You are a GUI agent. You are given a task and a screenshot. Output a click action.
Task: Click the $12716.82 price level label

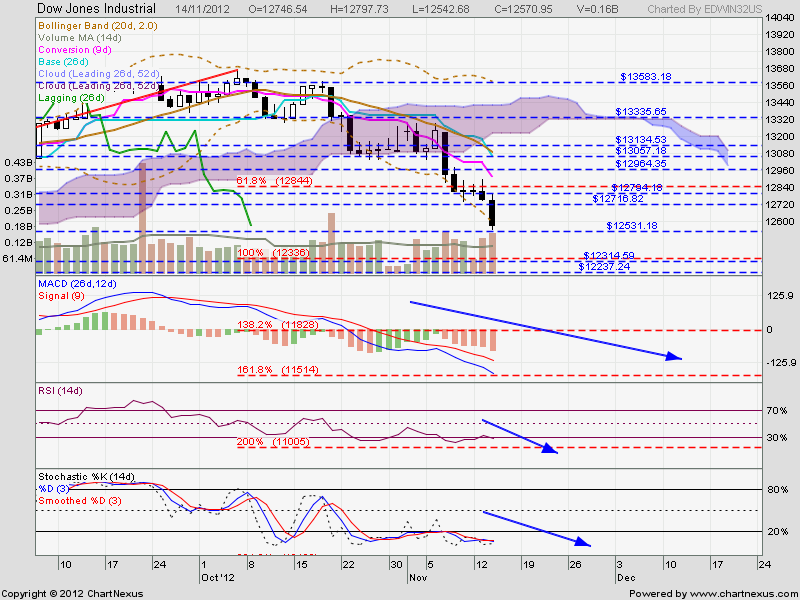tap(618, 198)
